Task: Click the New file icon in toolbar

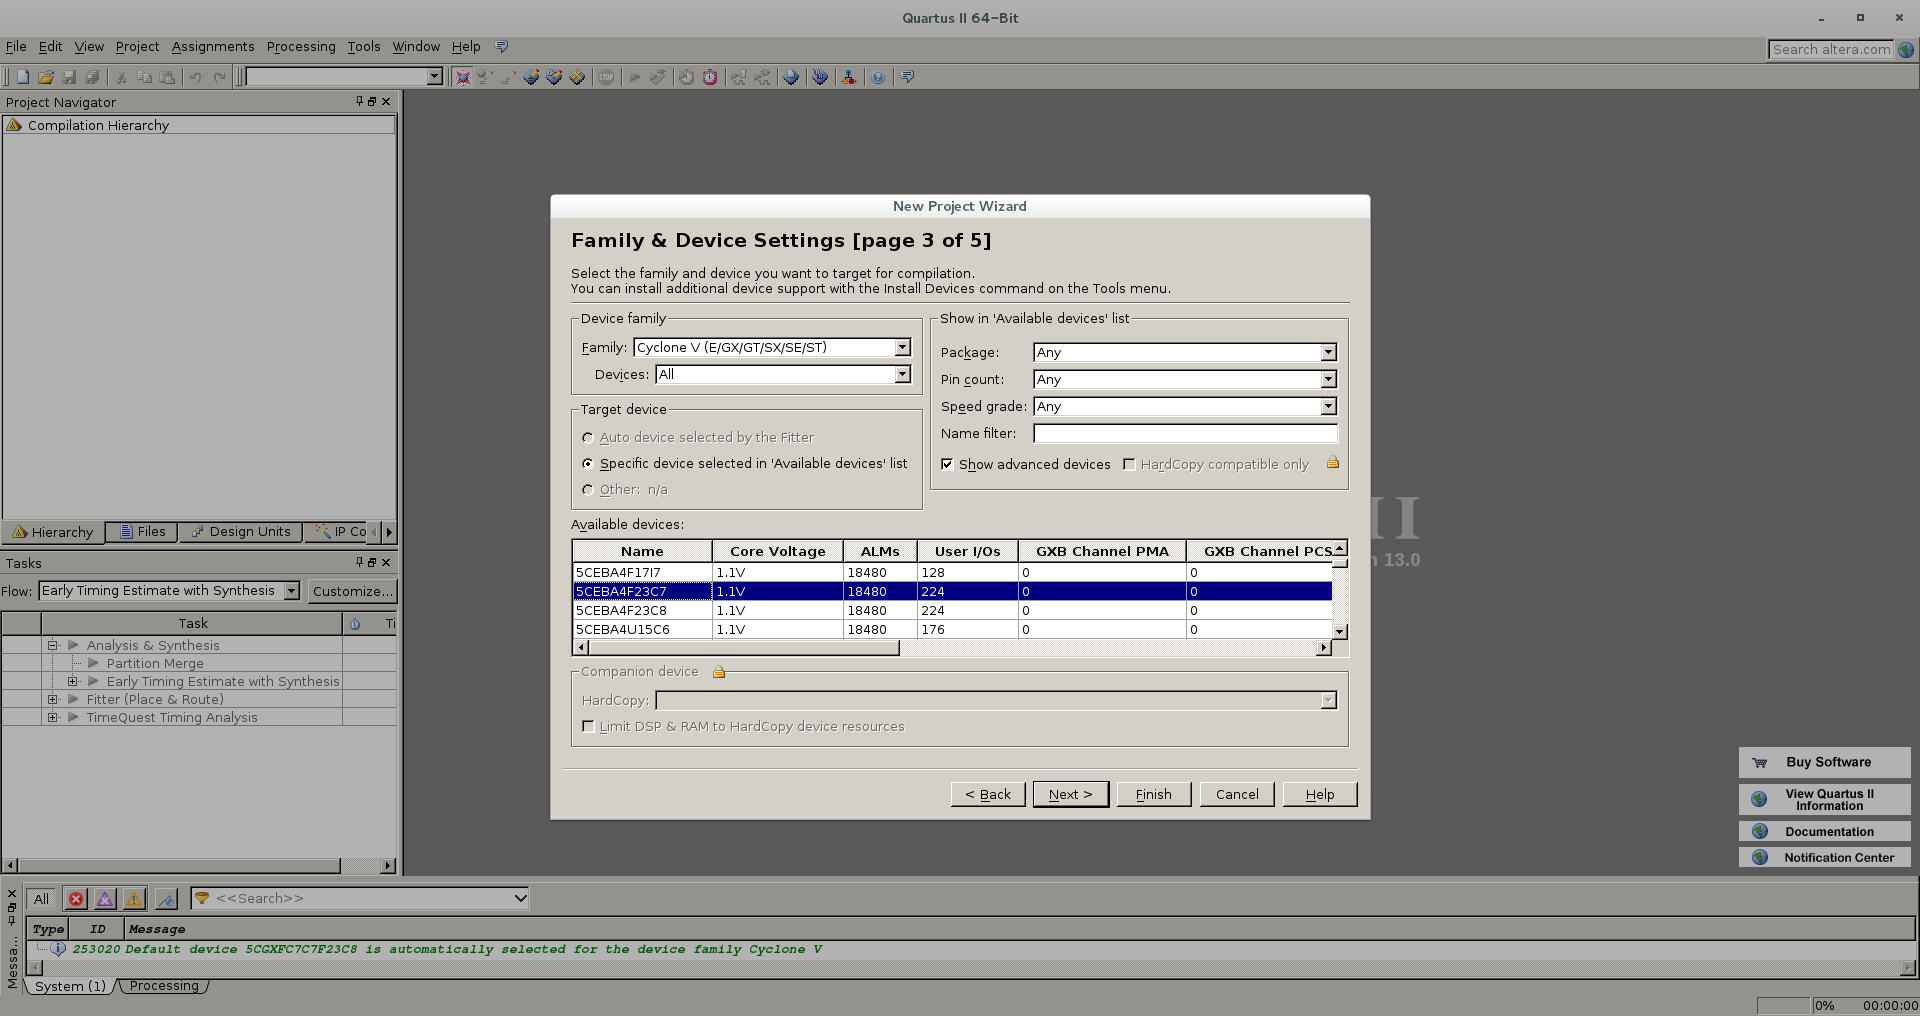Action: [23, 77]
